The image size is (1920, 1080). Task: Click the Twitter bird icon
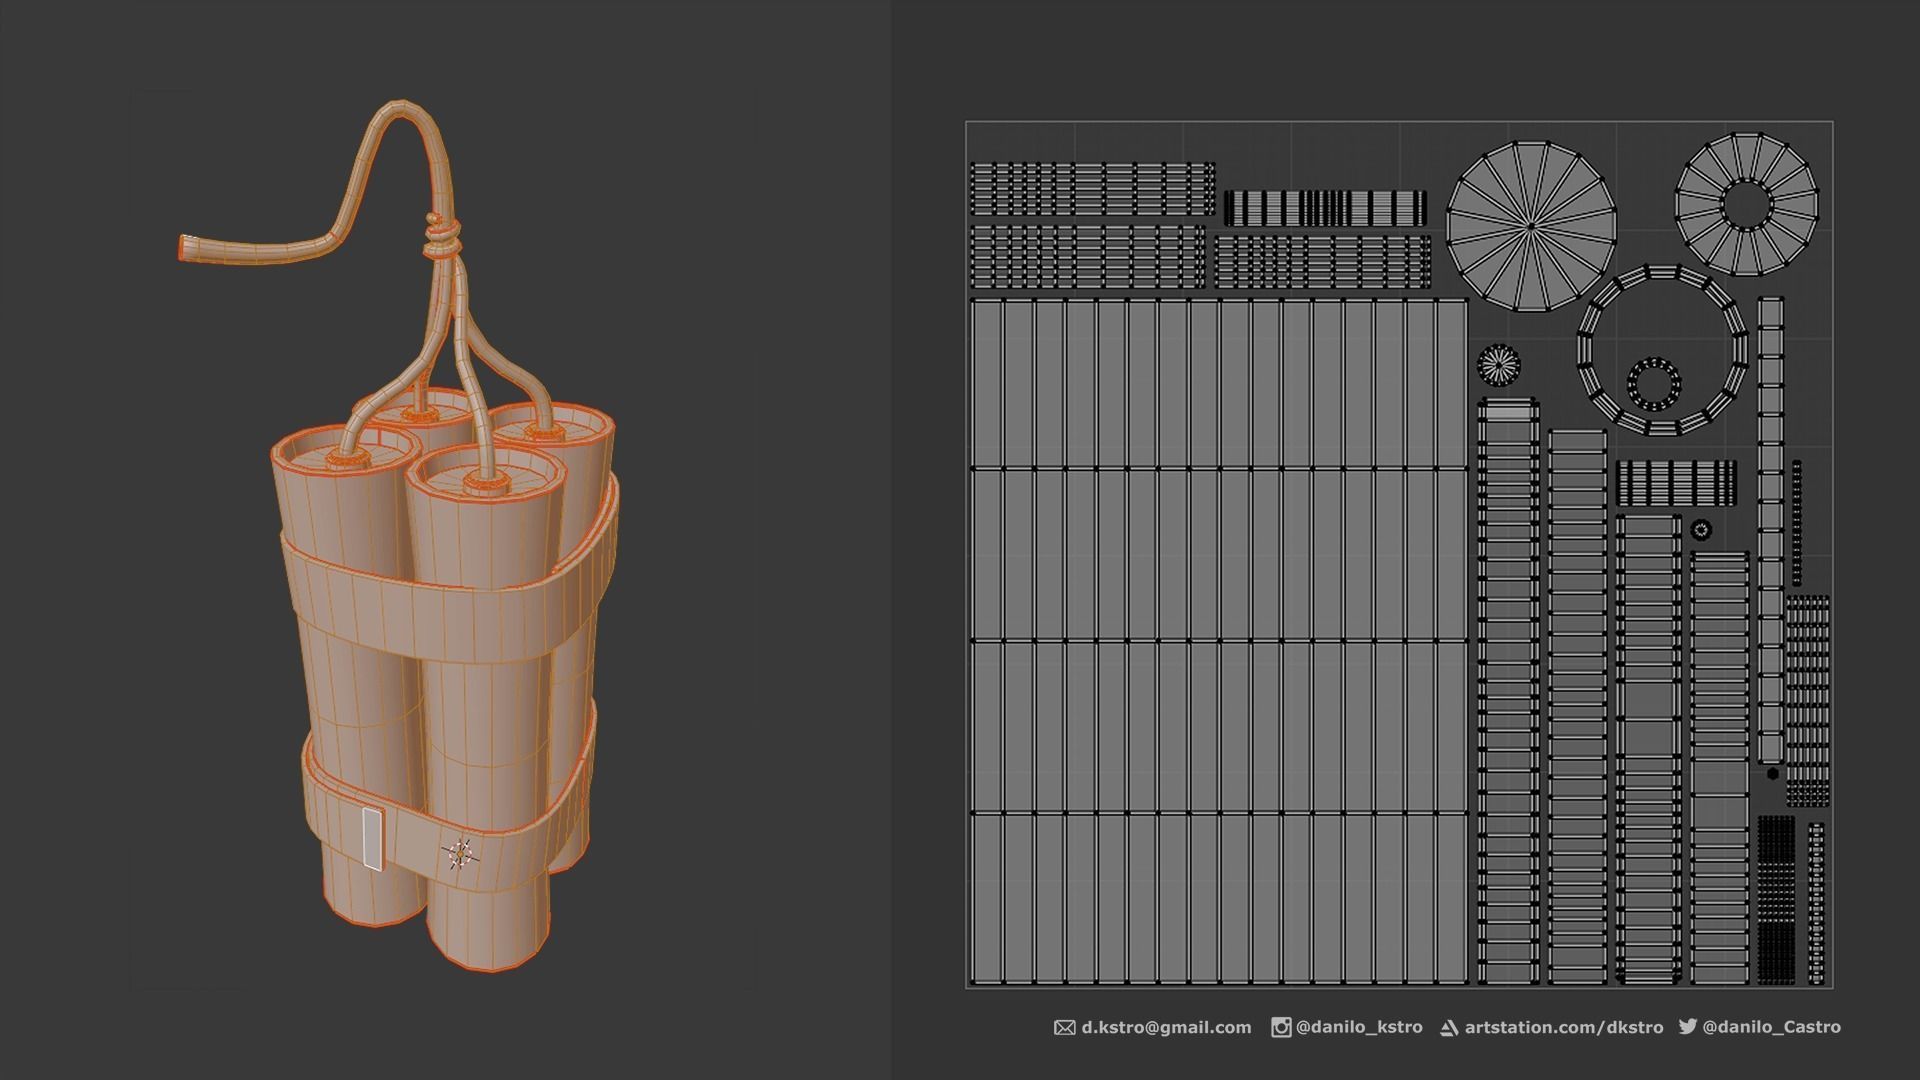pyautogui.click(x=1687, y=1027)
